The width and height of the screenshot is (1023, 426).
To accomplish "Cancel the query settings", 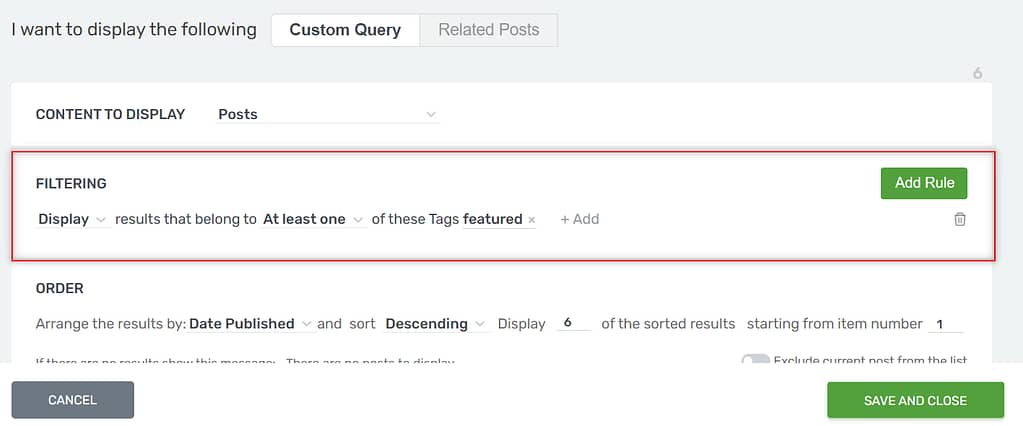I will coord(72,400).
